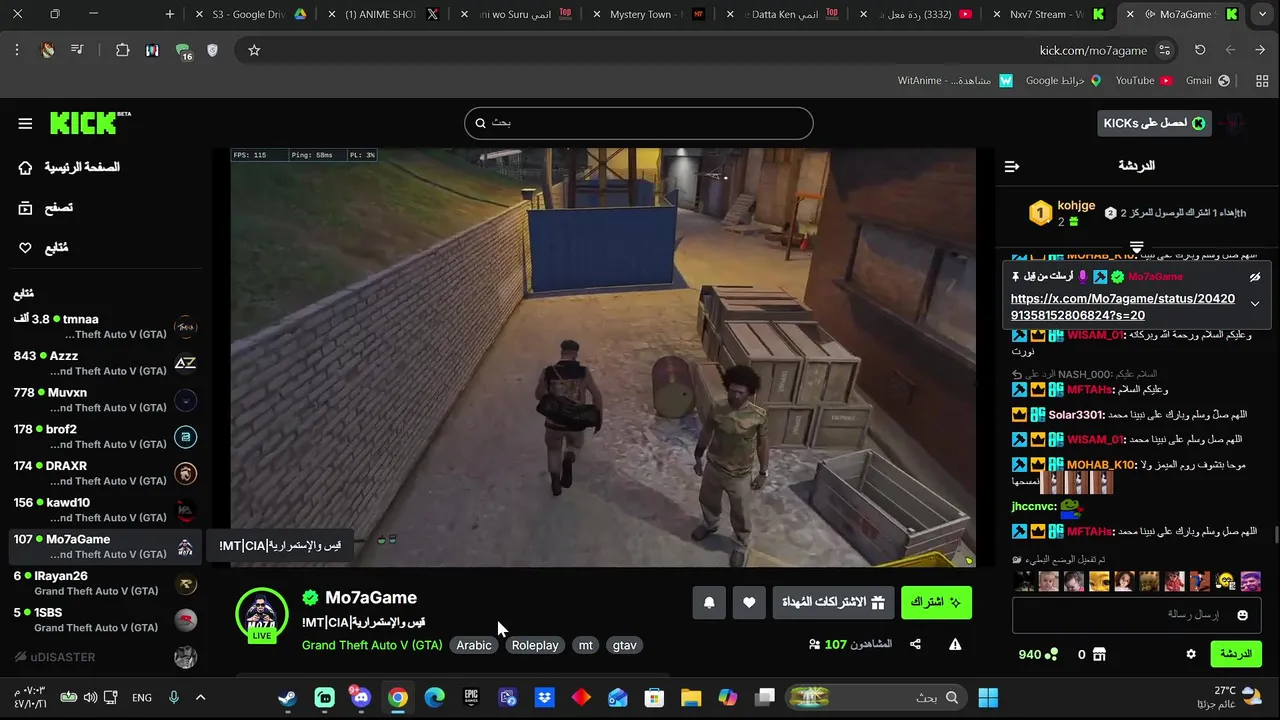This screenshot has width=1280, height=720.
Task: Select the Roleplay tag
Action: [x=535, y=645]
